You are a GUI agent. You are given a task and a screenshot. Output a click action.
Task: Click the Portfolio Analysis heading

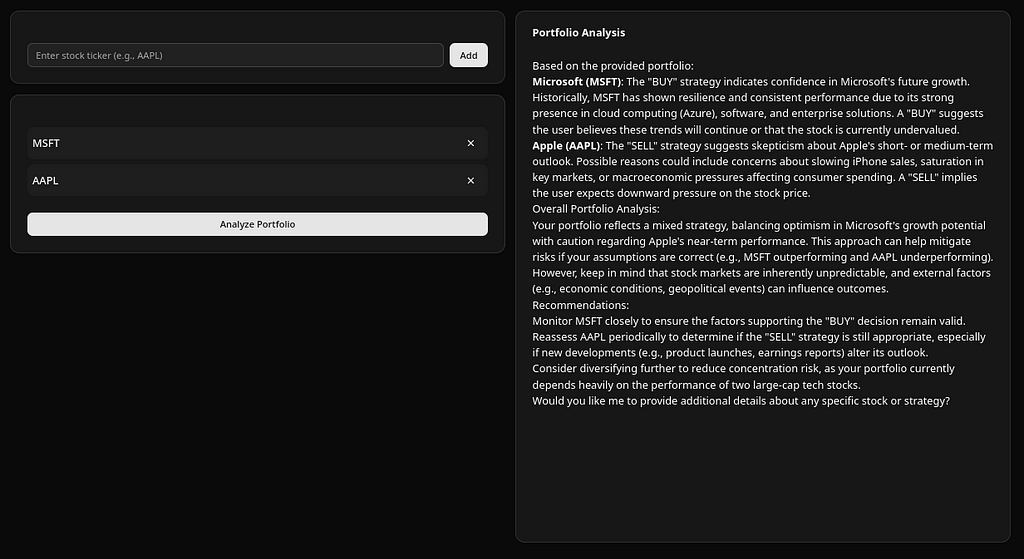[x=579, y=33]
